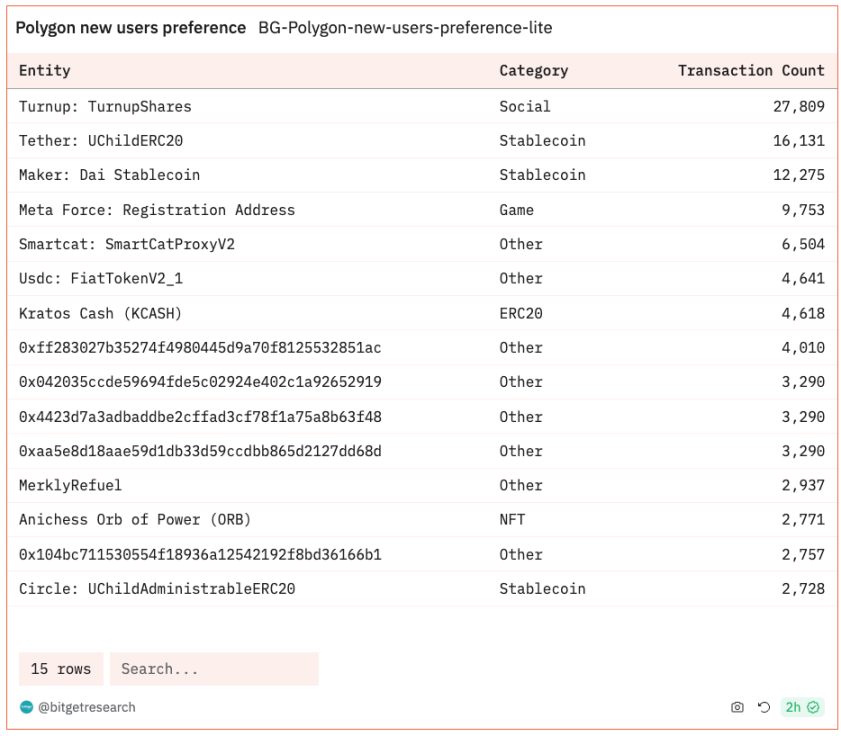This screenshot has width=841, height=736.
Task: Click the Search input field
Action: 214,669
